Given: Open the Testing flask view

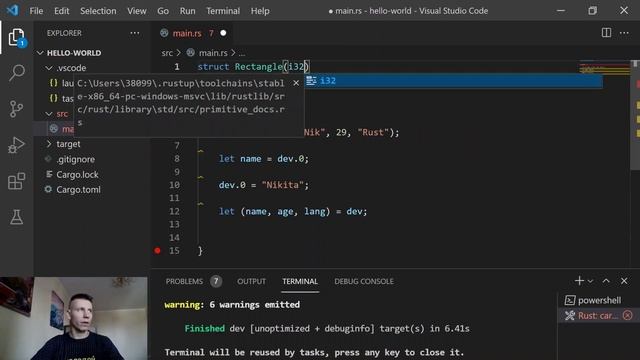Looking at the screenshot, I should coord(16,217).
